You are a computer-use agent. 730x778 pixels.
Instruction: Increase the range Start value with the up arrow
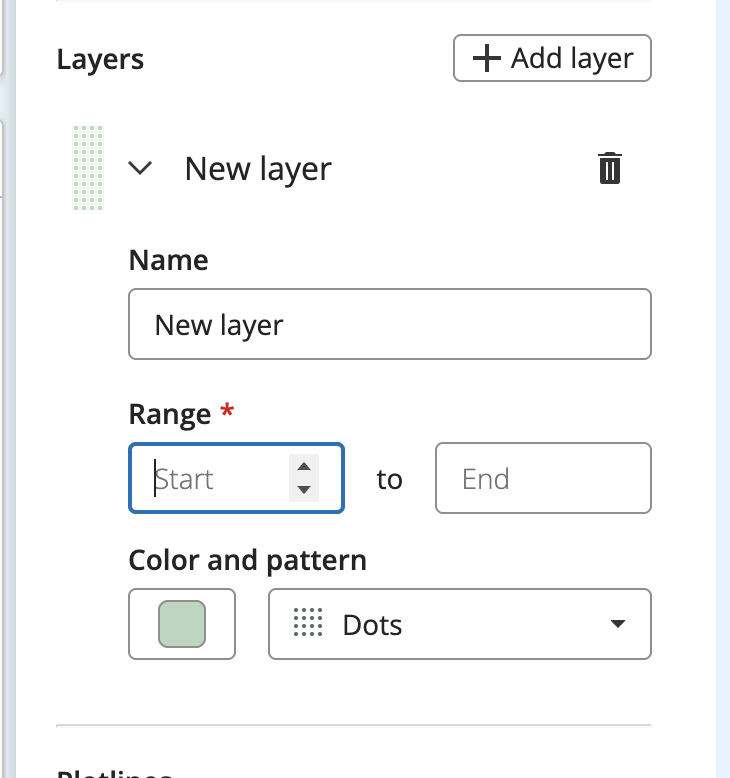(304, 466)
